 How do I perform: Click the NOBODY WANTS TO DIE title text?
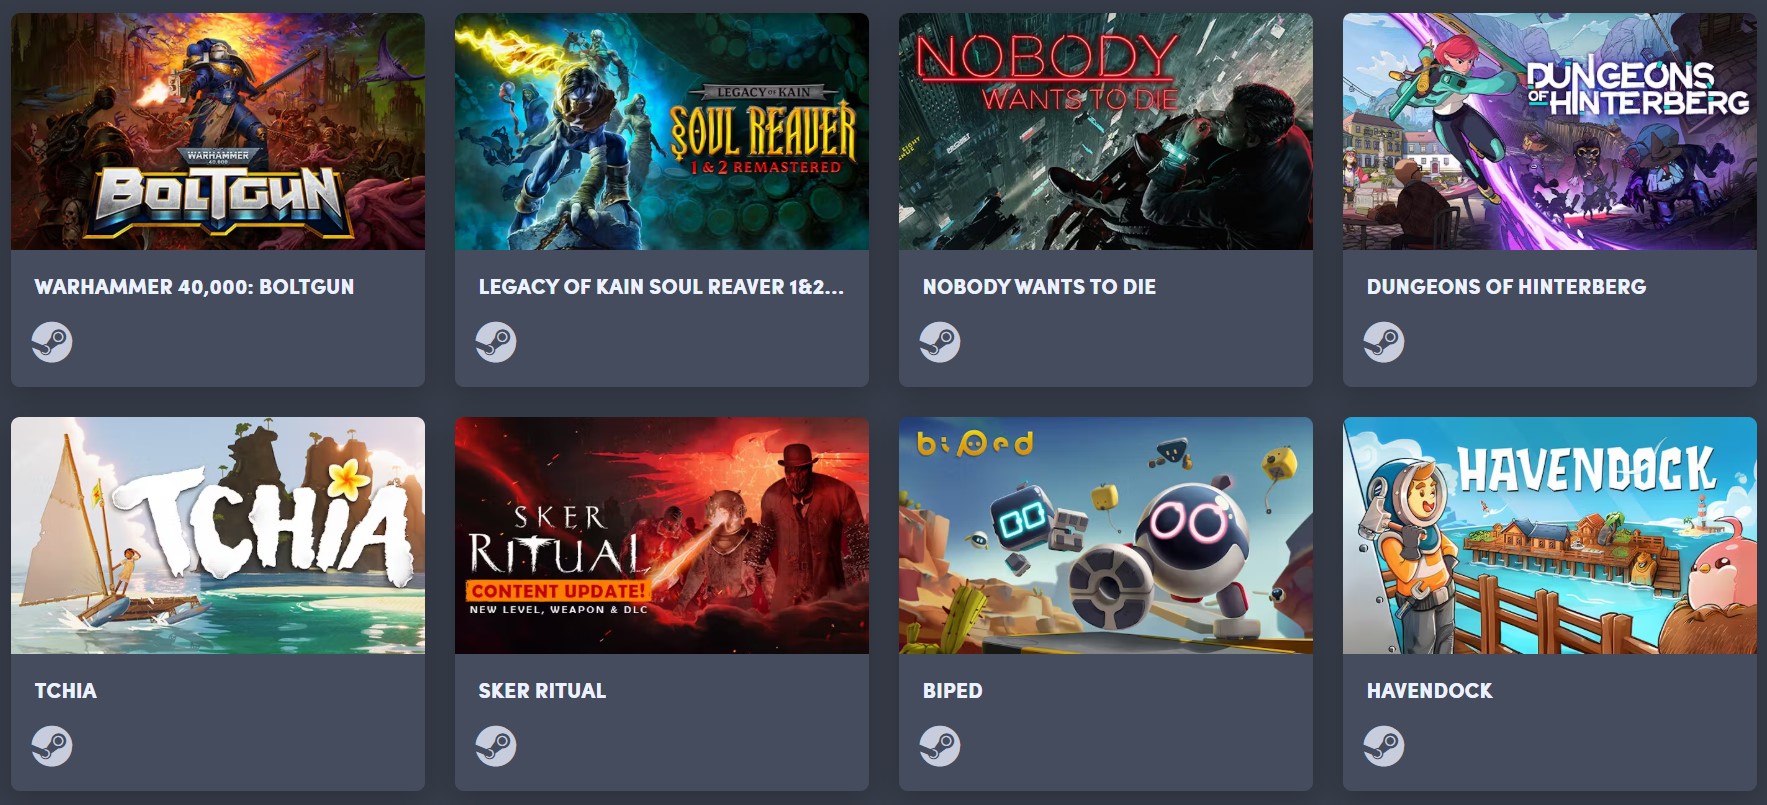pos(1039,287)
